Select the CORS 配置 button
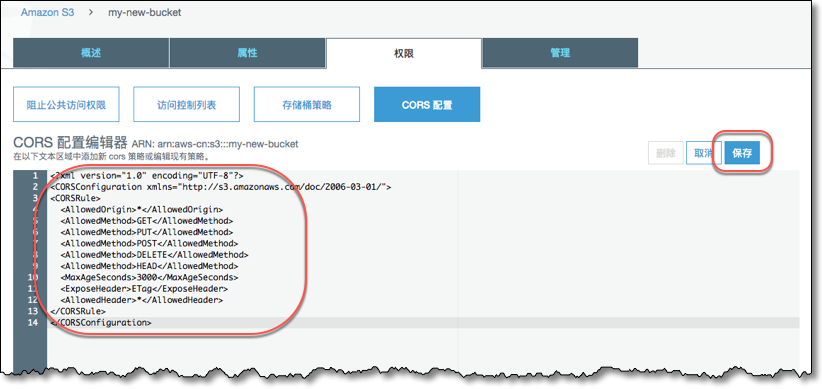The height and width of the screenshot is (389, 822). 427,104
